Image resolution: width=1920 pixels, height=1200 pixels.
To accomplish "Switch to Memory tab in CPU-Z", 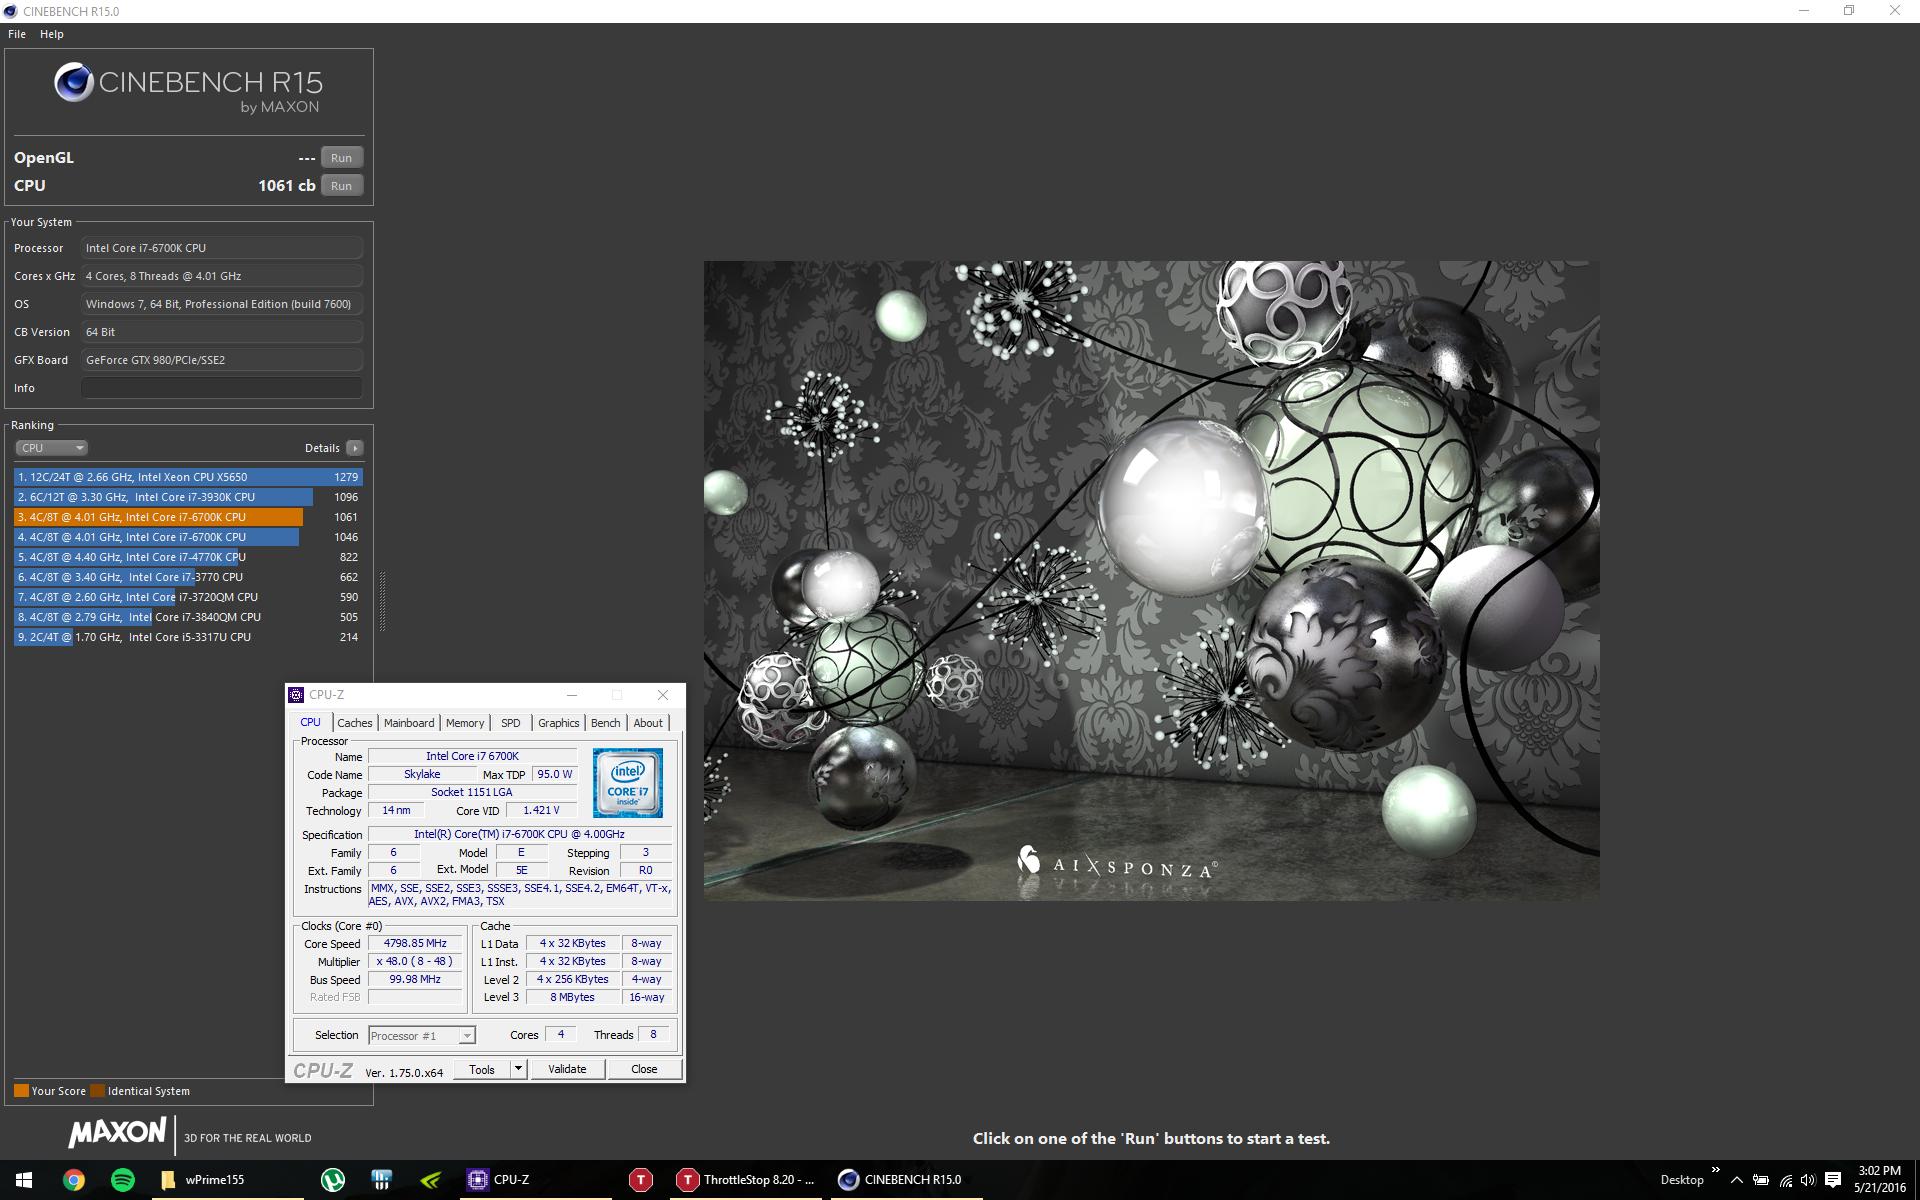I will point(465,723).
